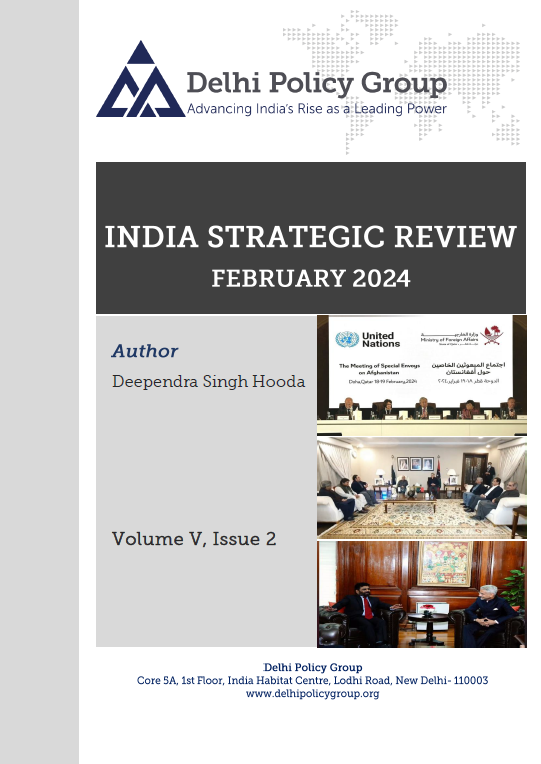The width and height of the screenshot is (541, 764).
Task: Open the United Nations Special Envoys meeting photo
Action: click(x=422, y=375)
